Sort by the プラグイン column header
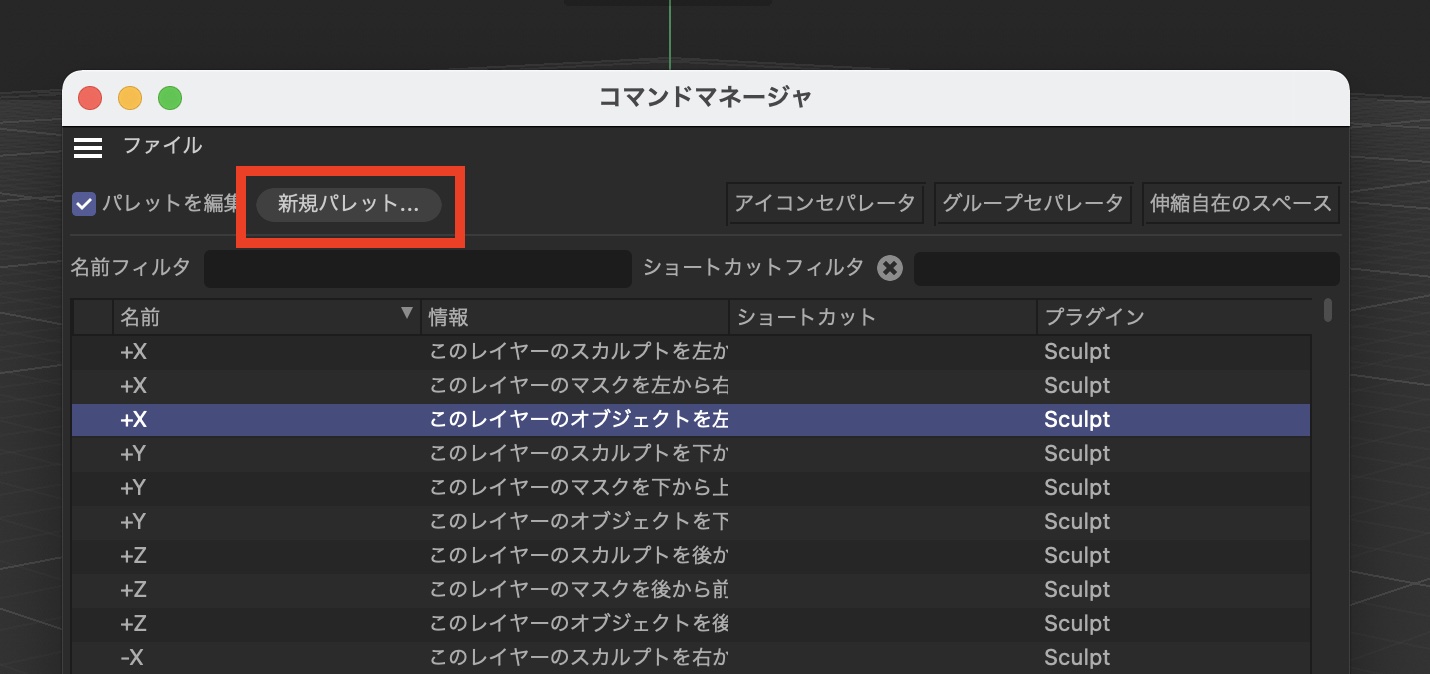 coord(1172,317)
